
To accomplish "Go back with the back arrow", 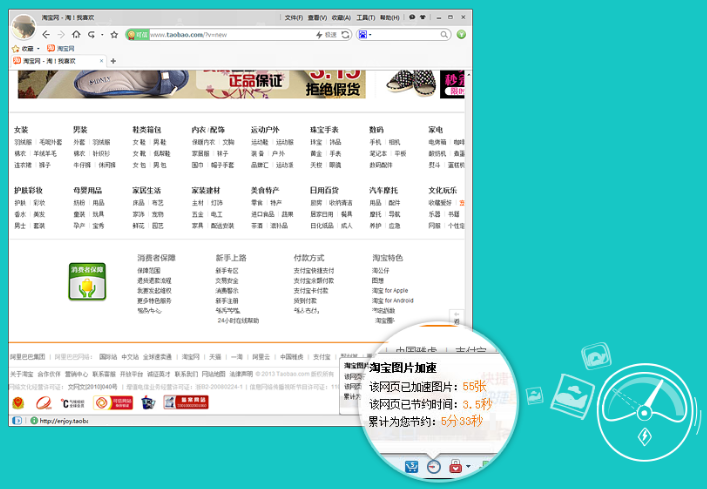I will 46,35.
